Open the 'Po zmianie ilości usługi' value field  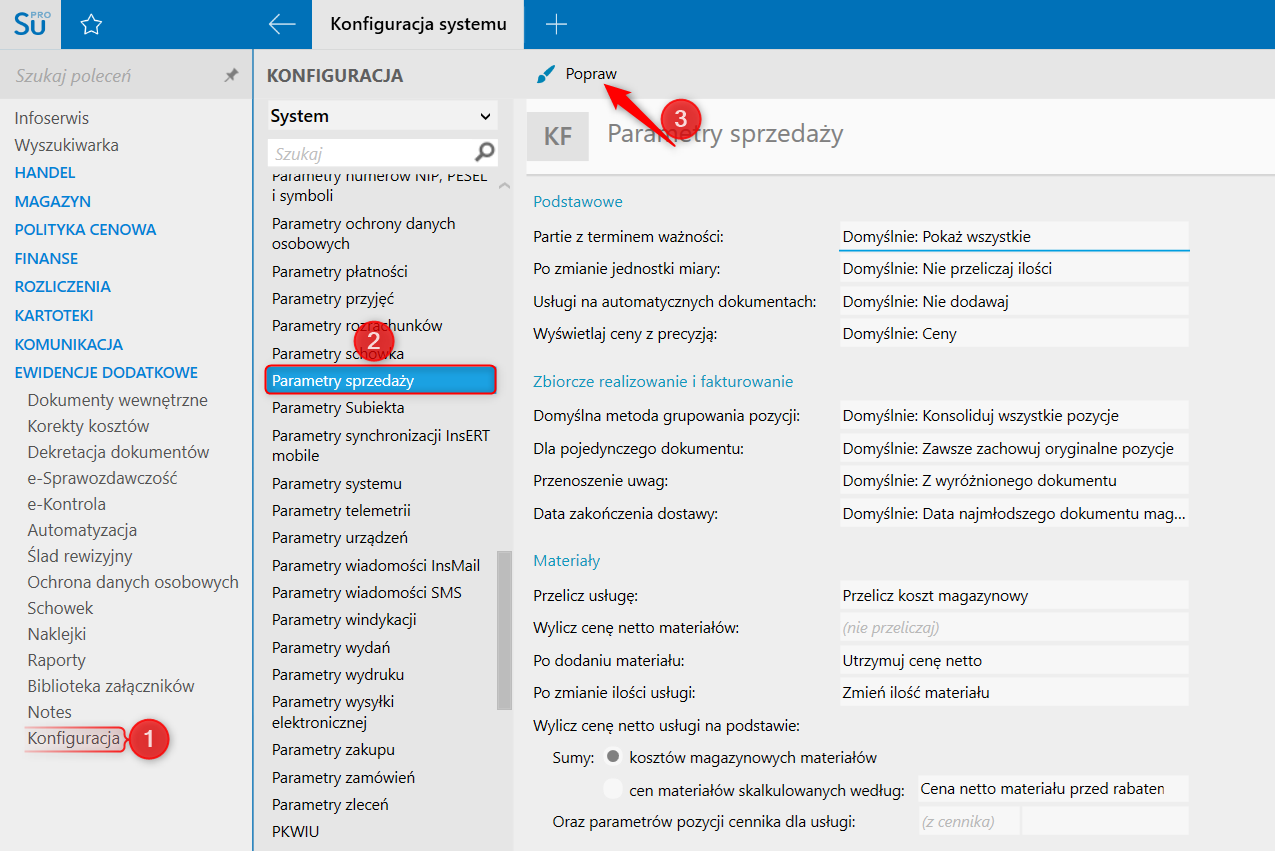1014,692
